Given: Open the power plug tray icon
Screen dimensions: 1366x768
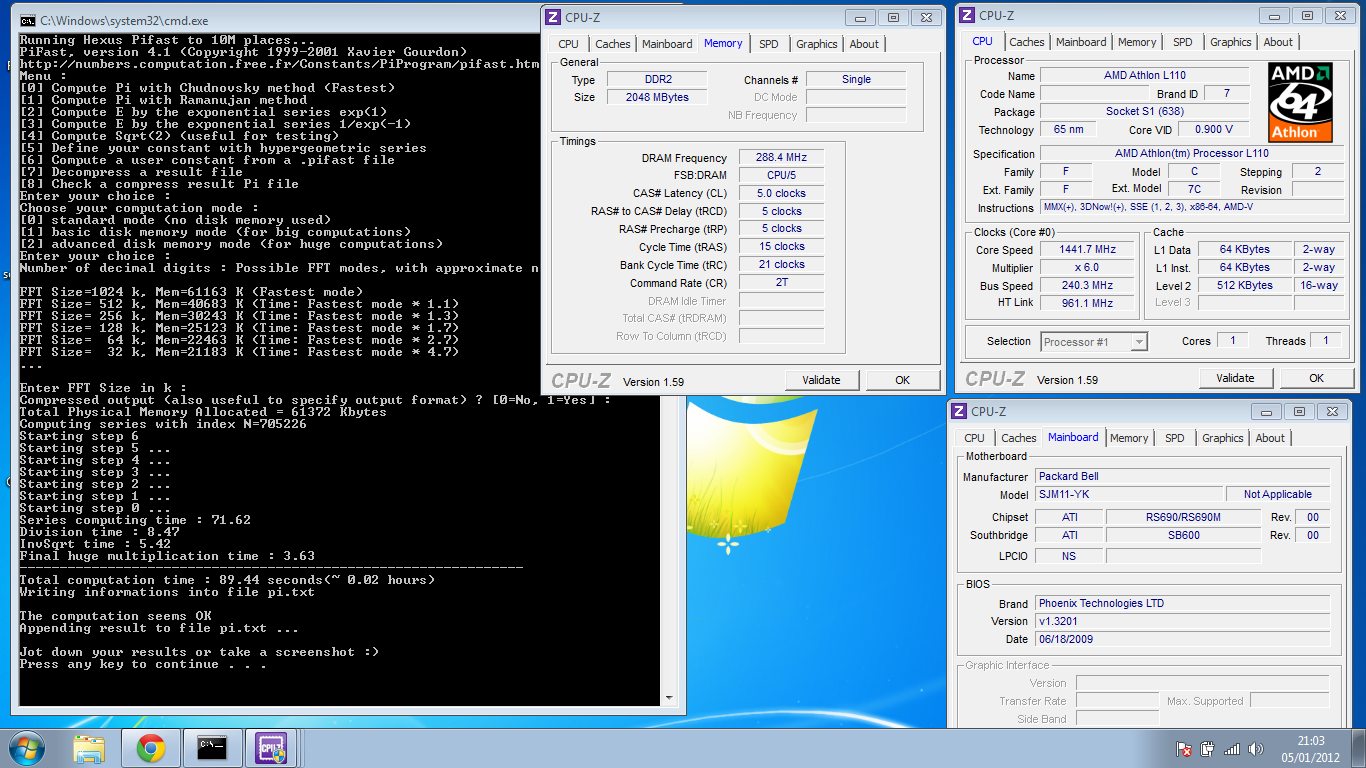Looking at the screenshot, I should 1208,748.
